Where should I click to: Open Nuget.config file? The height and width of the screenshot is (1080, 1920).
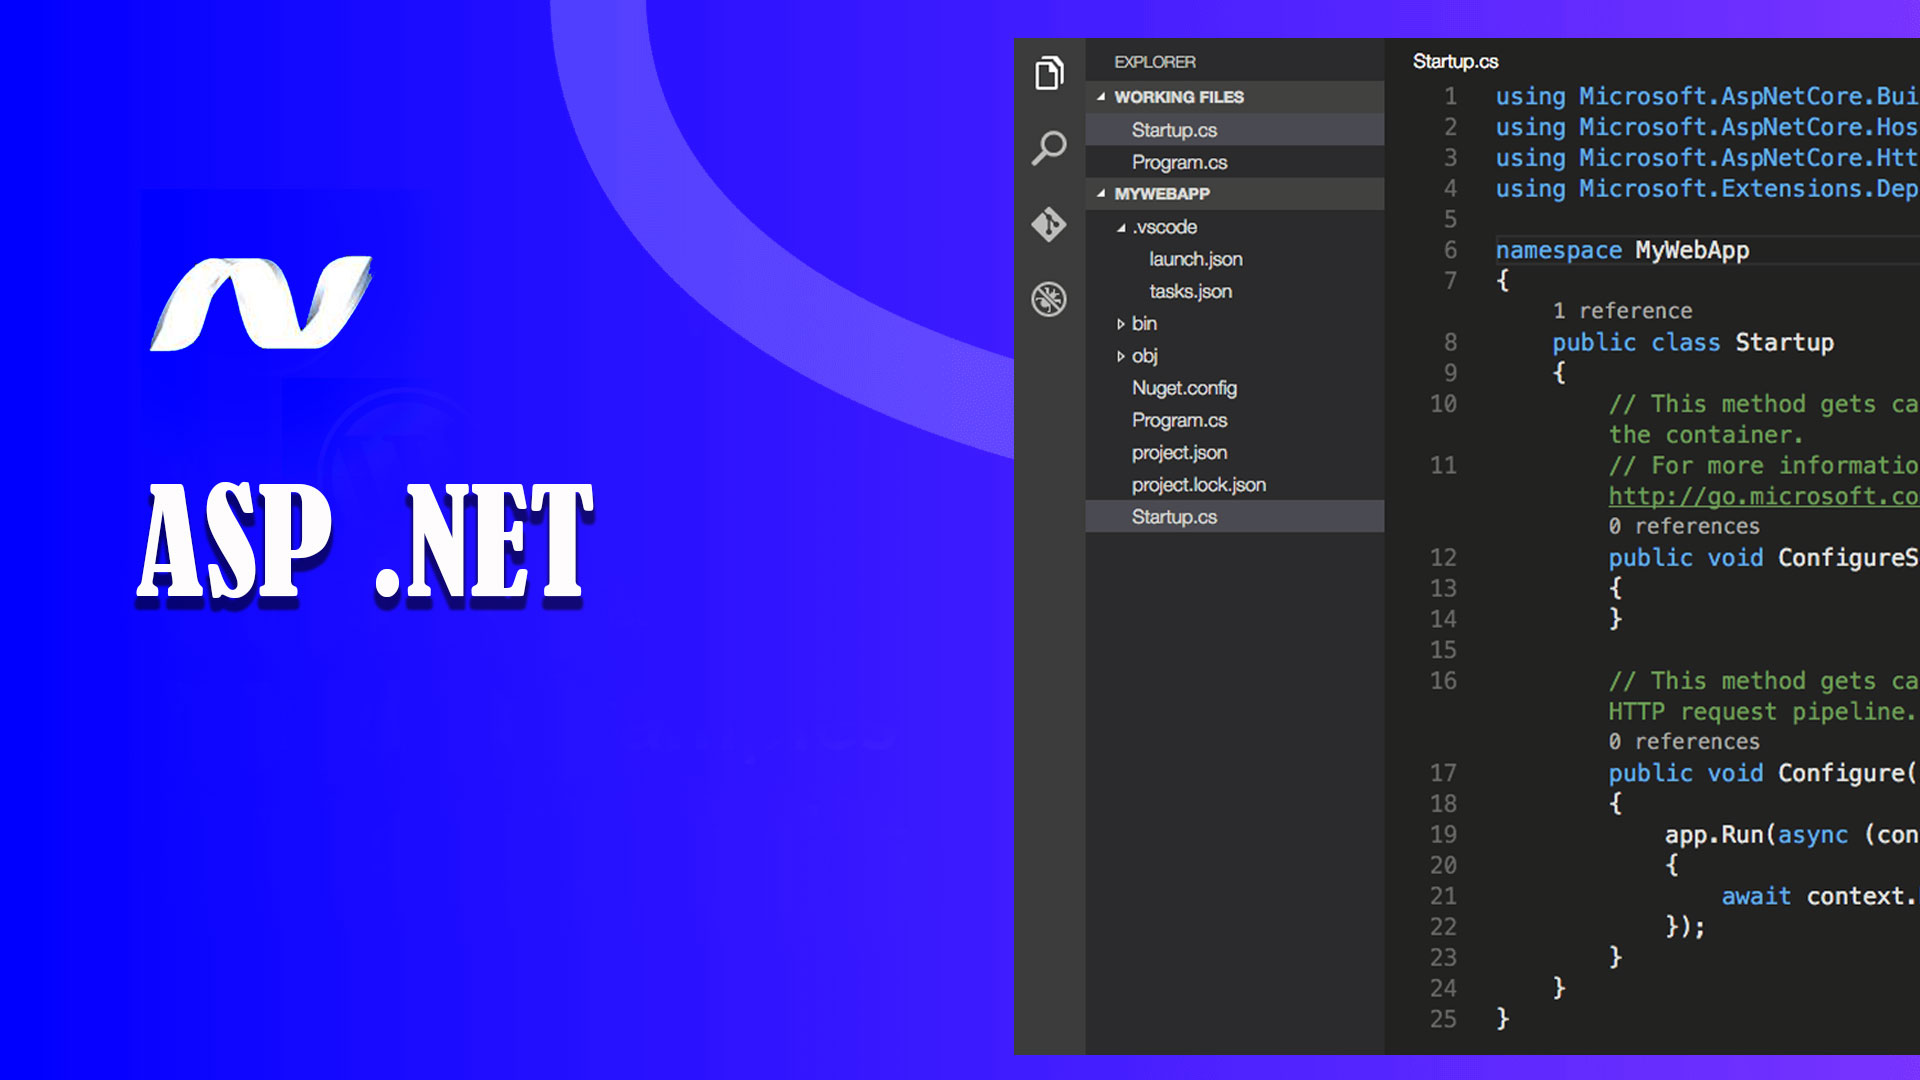pyautogui.click(x=1184, y=388)
